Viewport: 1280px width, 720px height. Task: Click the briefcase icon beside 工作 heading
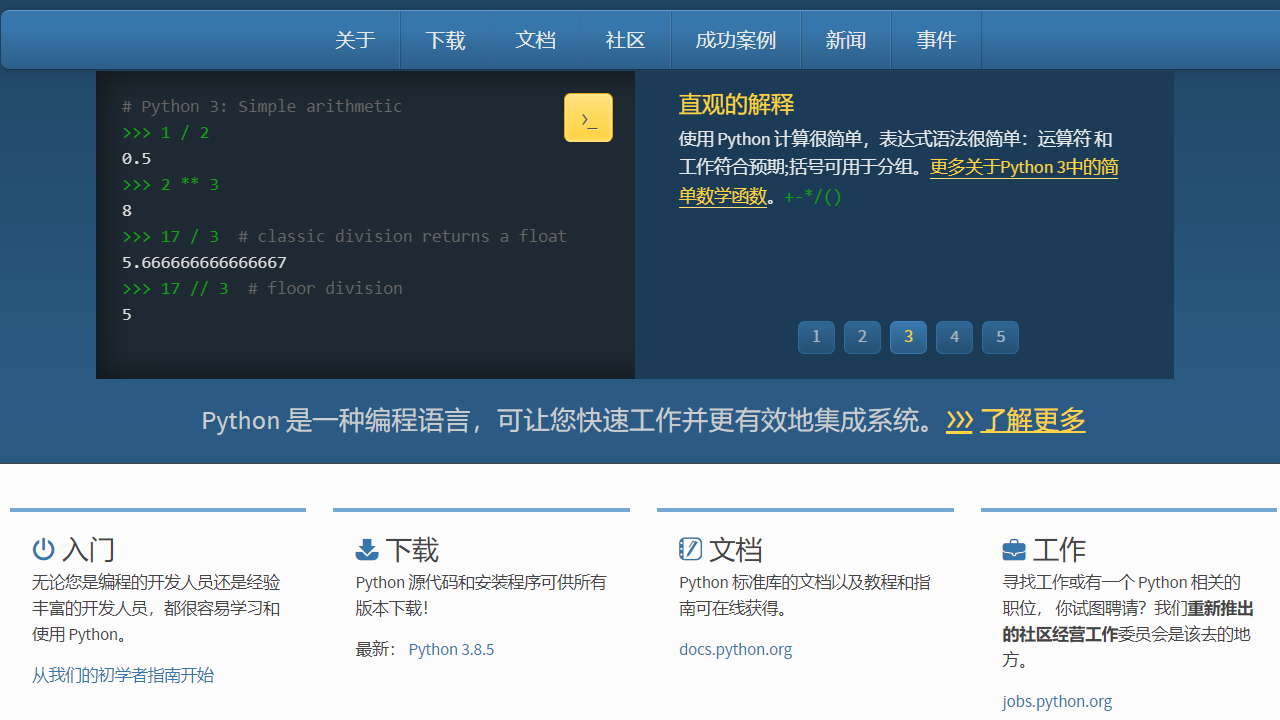[1014, 549]
